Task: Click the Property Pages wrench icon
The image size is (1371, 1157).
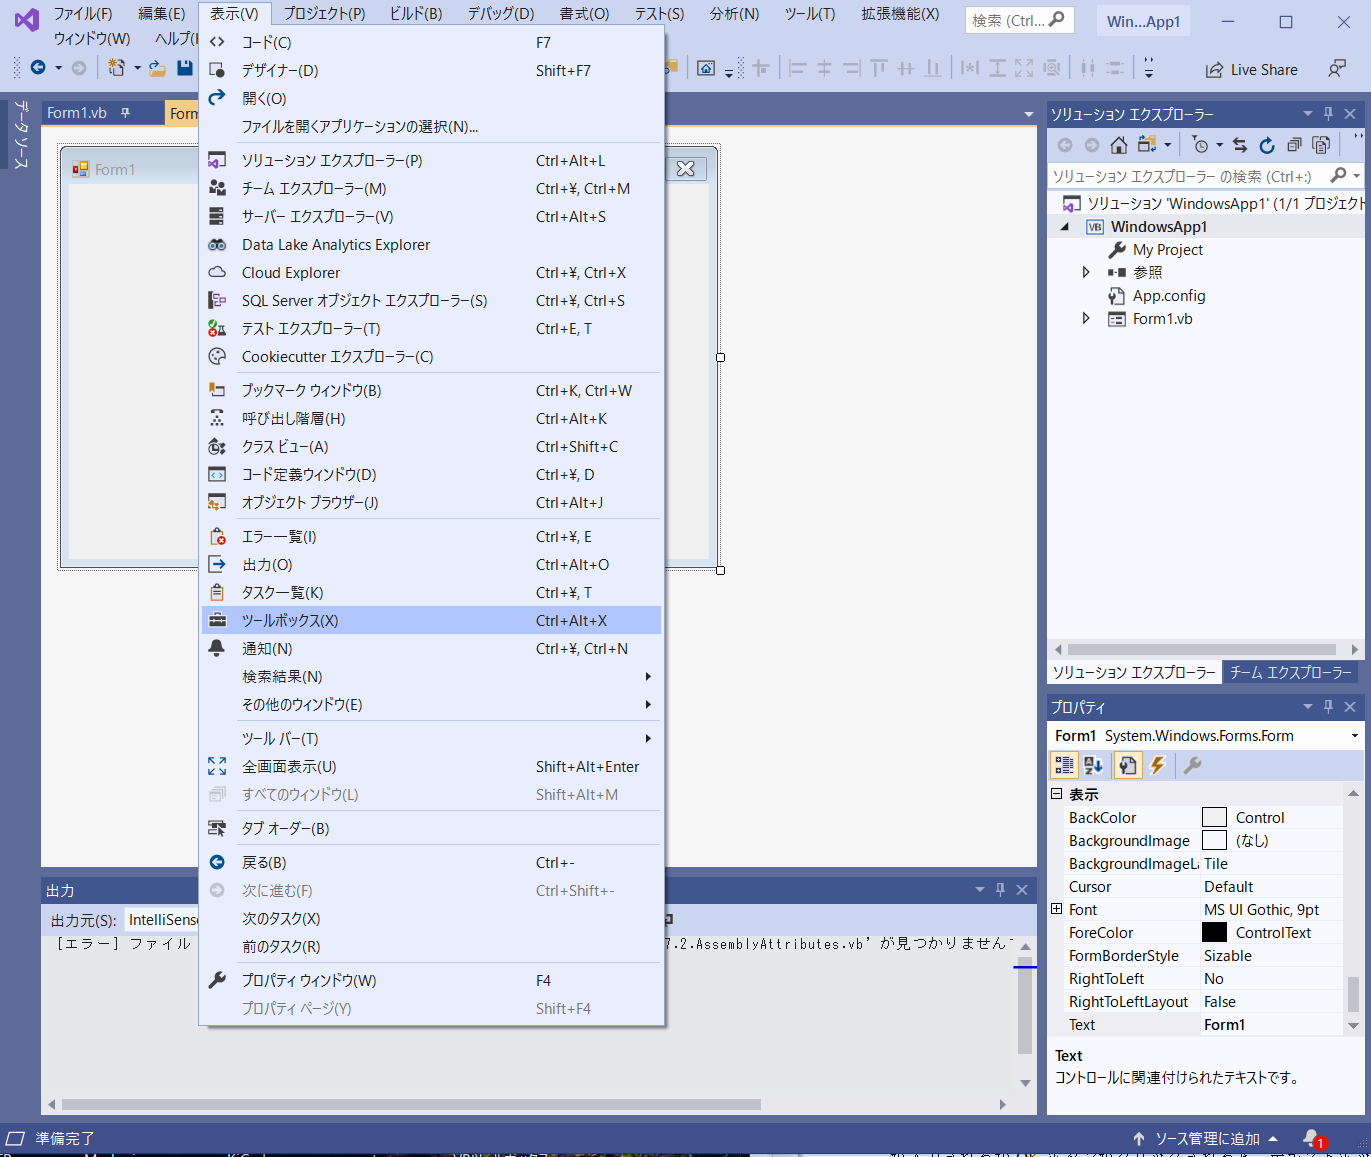Action: [x=1192, y=765]
